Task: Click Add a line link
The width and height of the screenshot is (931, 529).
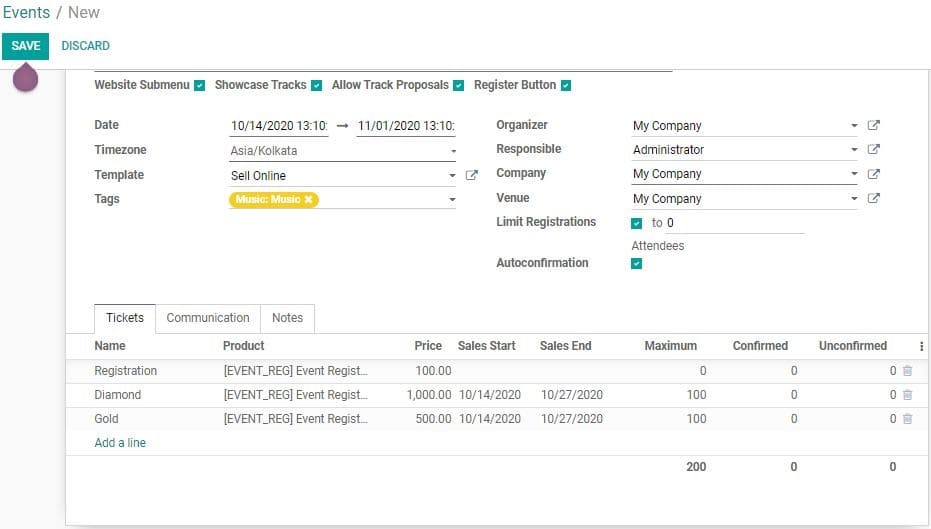Action: click(120, 443)
